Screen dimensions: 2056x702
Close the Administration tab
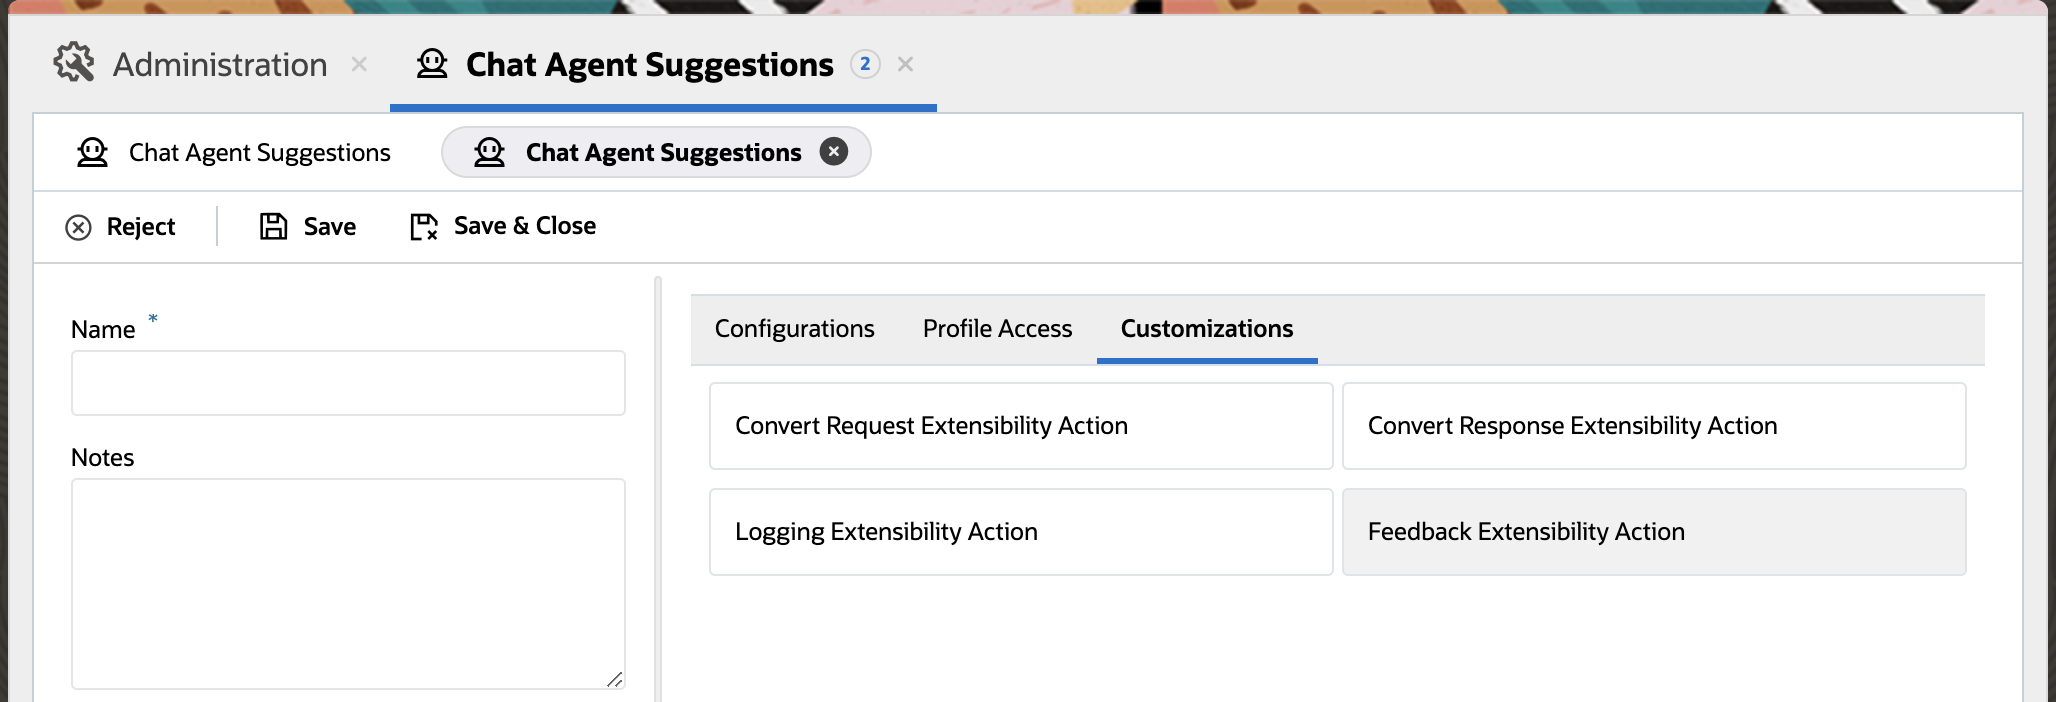click(x=359, y=64)
